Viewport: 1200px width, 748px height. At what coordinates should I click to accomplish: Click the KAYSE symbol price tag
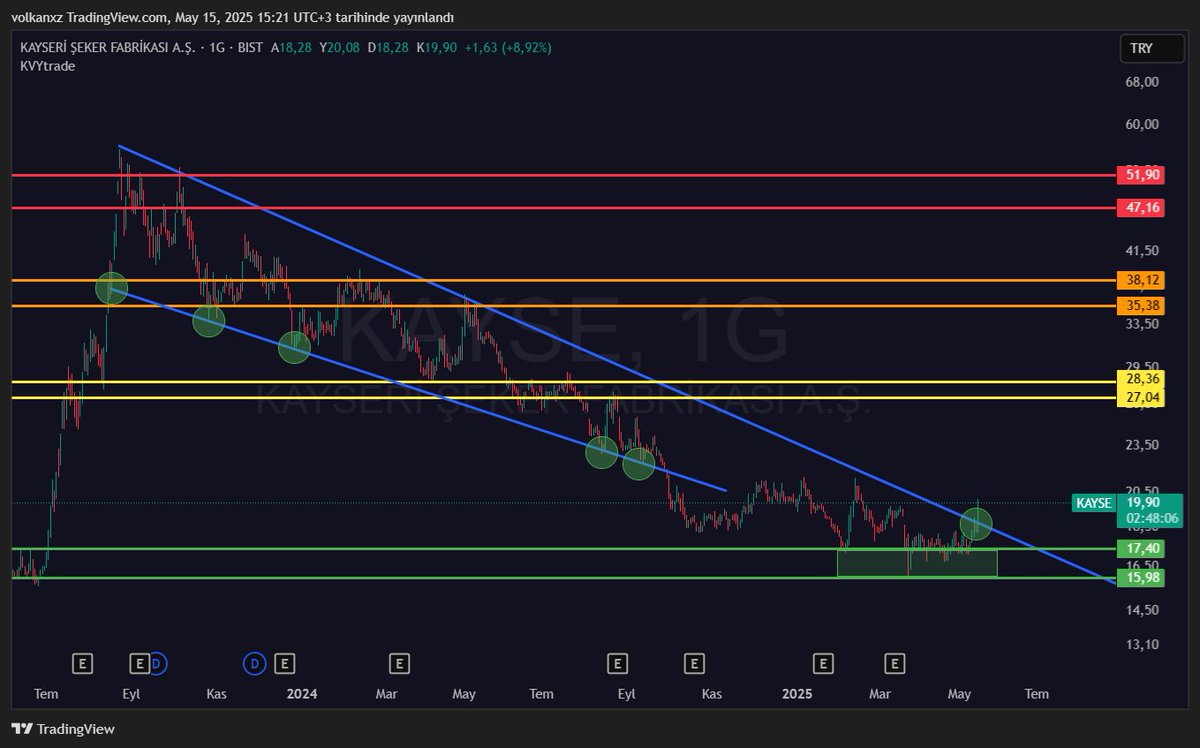click(x=1092, y=503)
